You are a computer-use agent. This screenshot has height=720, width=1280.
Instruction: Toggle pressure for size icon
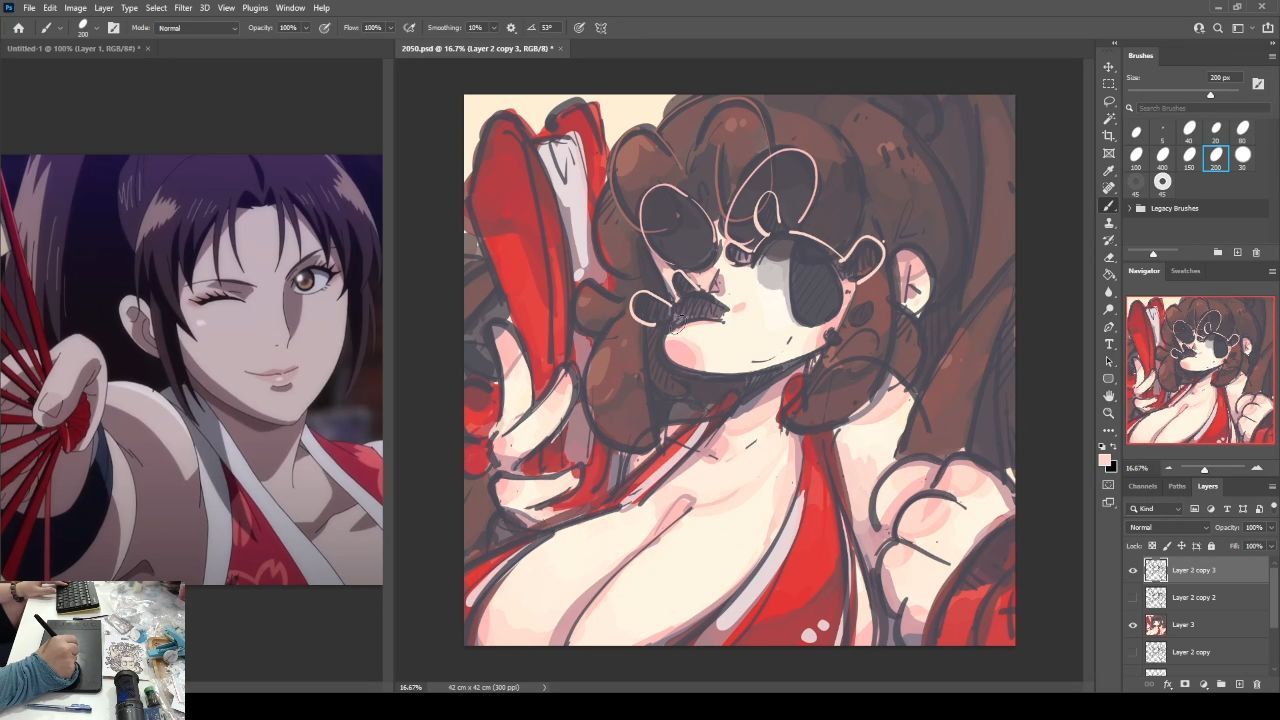pyautogui.click(x=579, y=28)
